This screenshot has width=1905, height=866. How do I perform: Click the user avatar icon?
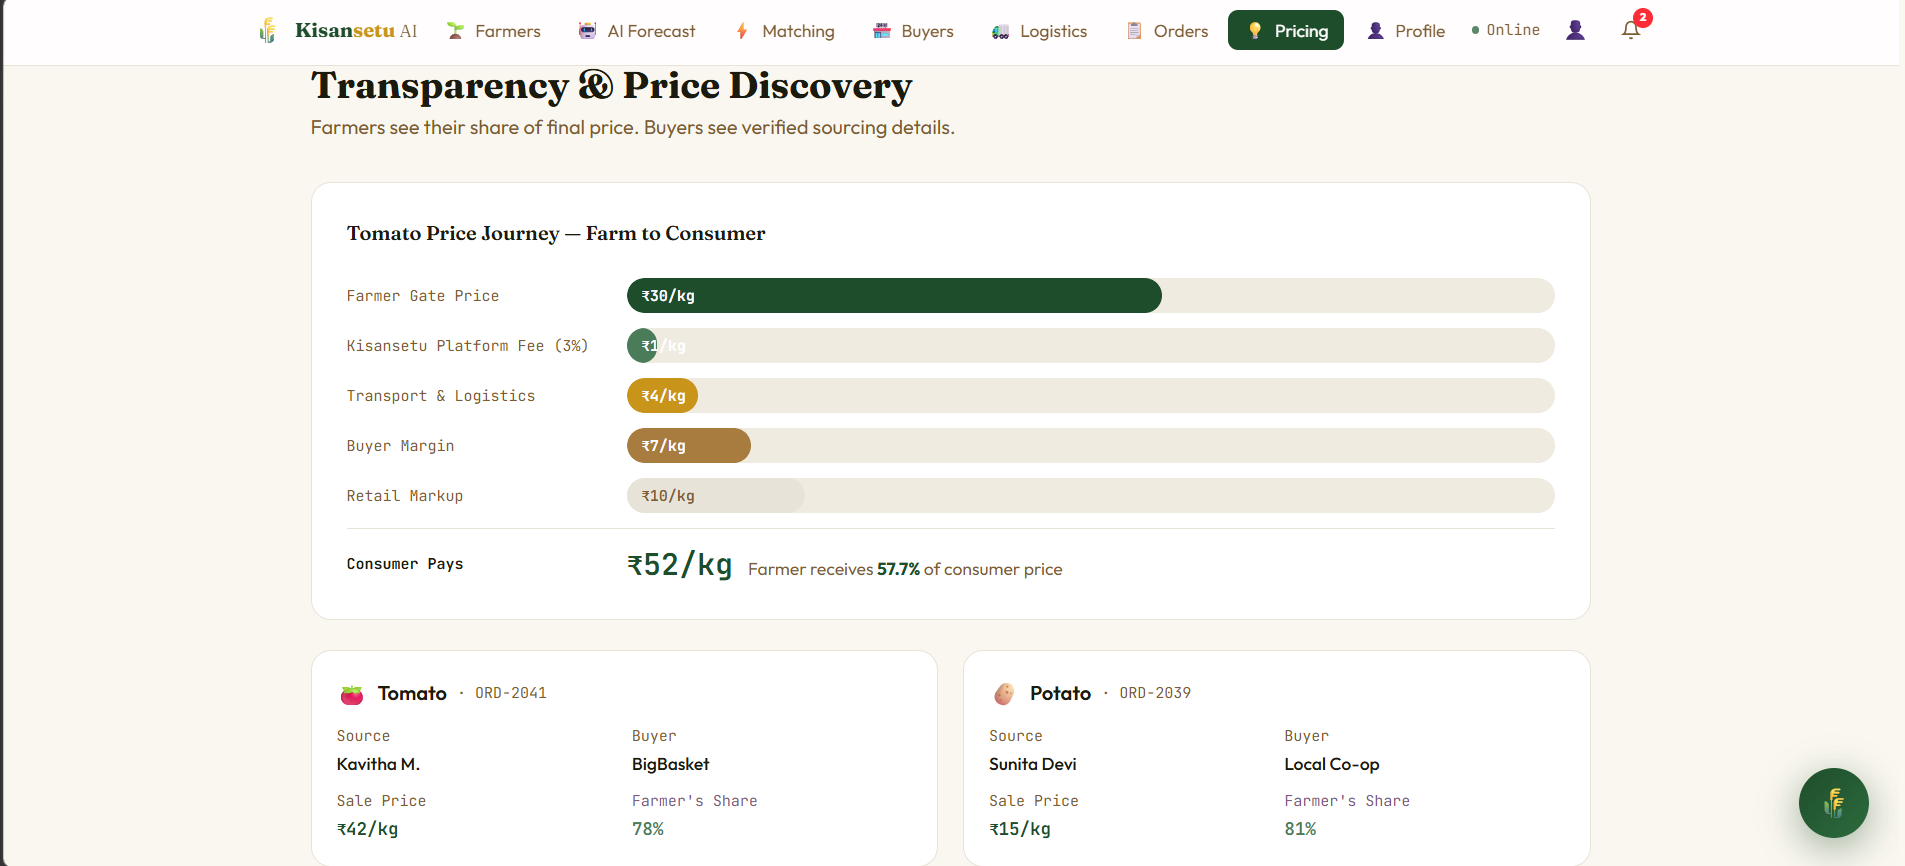[x=1575, y=31]
